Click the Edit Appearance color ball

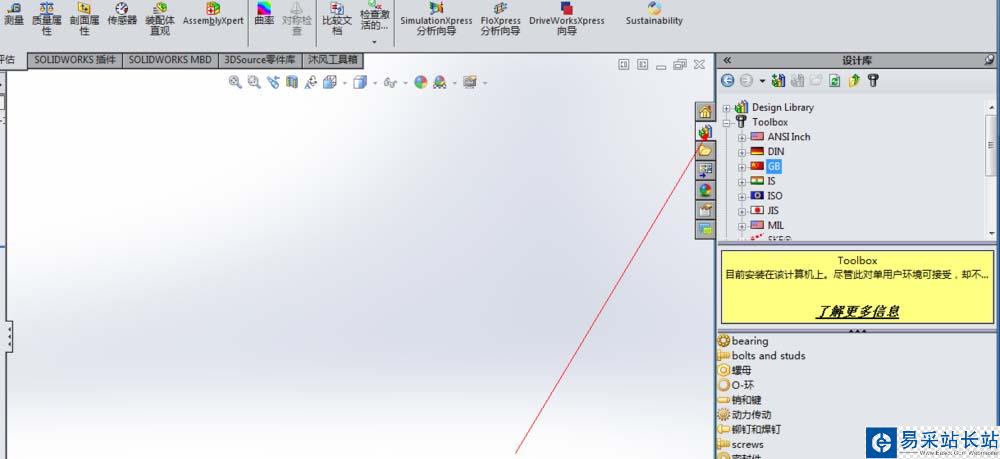[x=420, y=82]
